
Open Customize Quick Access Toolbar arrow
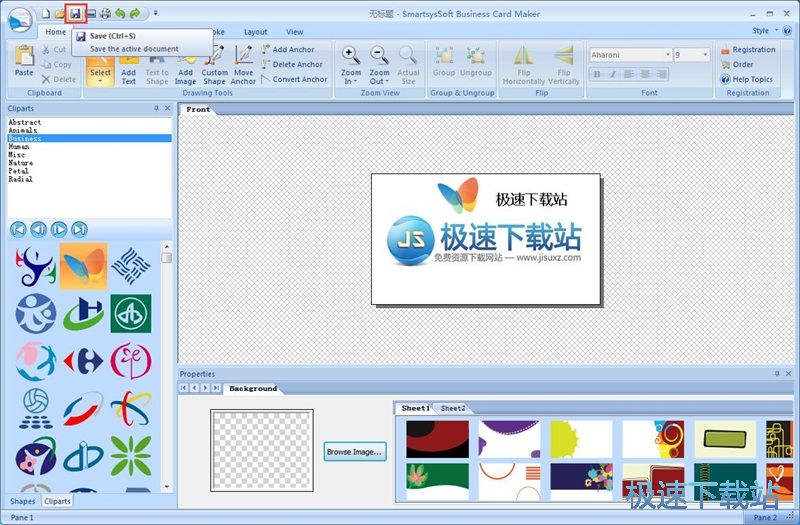click(x=156, y=13)
